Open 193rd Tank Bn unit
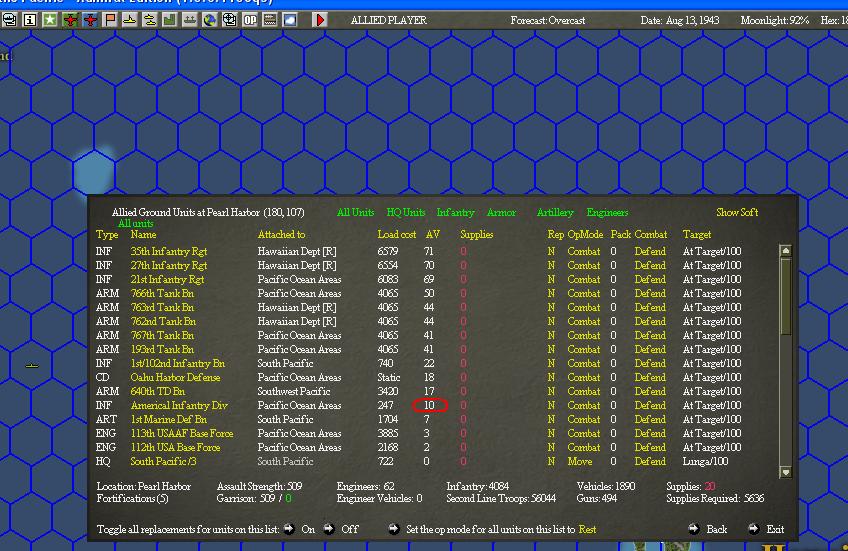This screenshot has width=848, height=551. point(162,350)
